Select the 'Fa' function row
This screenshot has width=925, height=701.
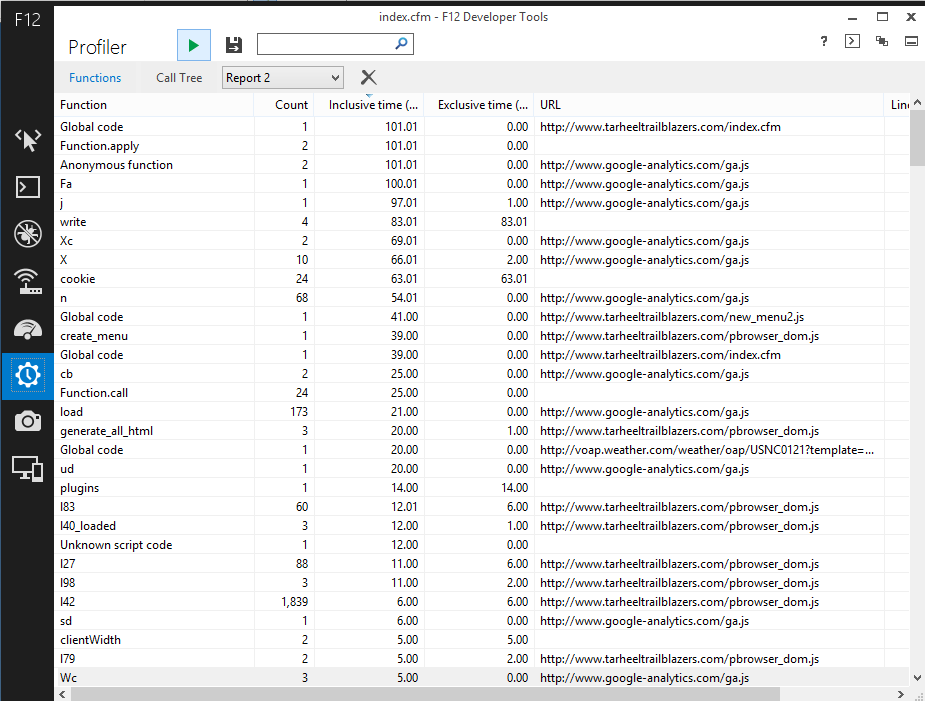pyautogui.click(x=483, y=184)
